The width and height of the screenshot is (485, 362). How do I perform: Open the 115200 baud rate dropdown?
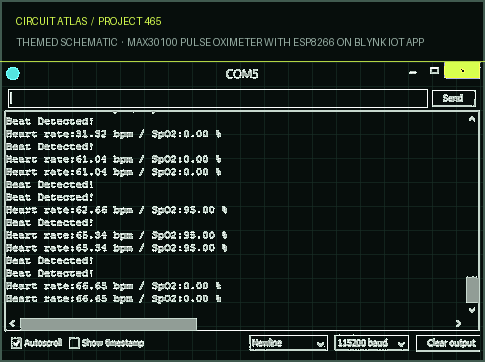pyautogui.click(x=371, y=343)
